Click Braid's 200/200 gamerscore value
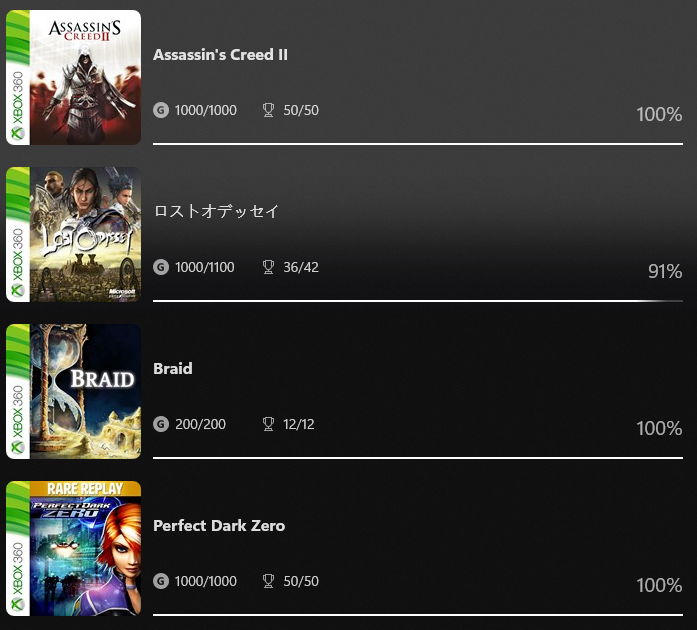The image size is (697, 630). pos(200,424)
